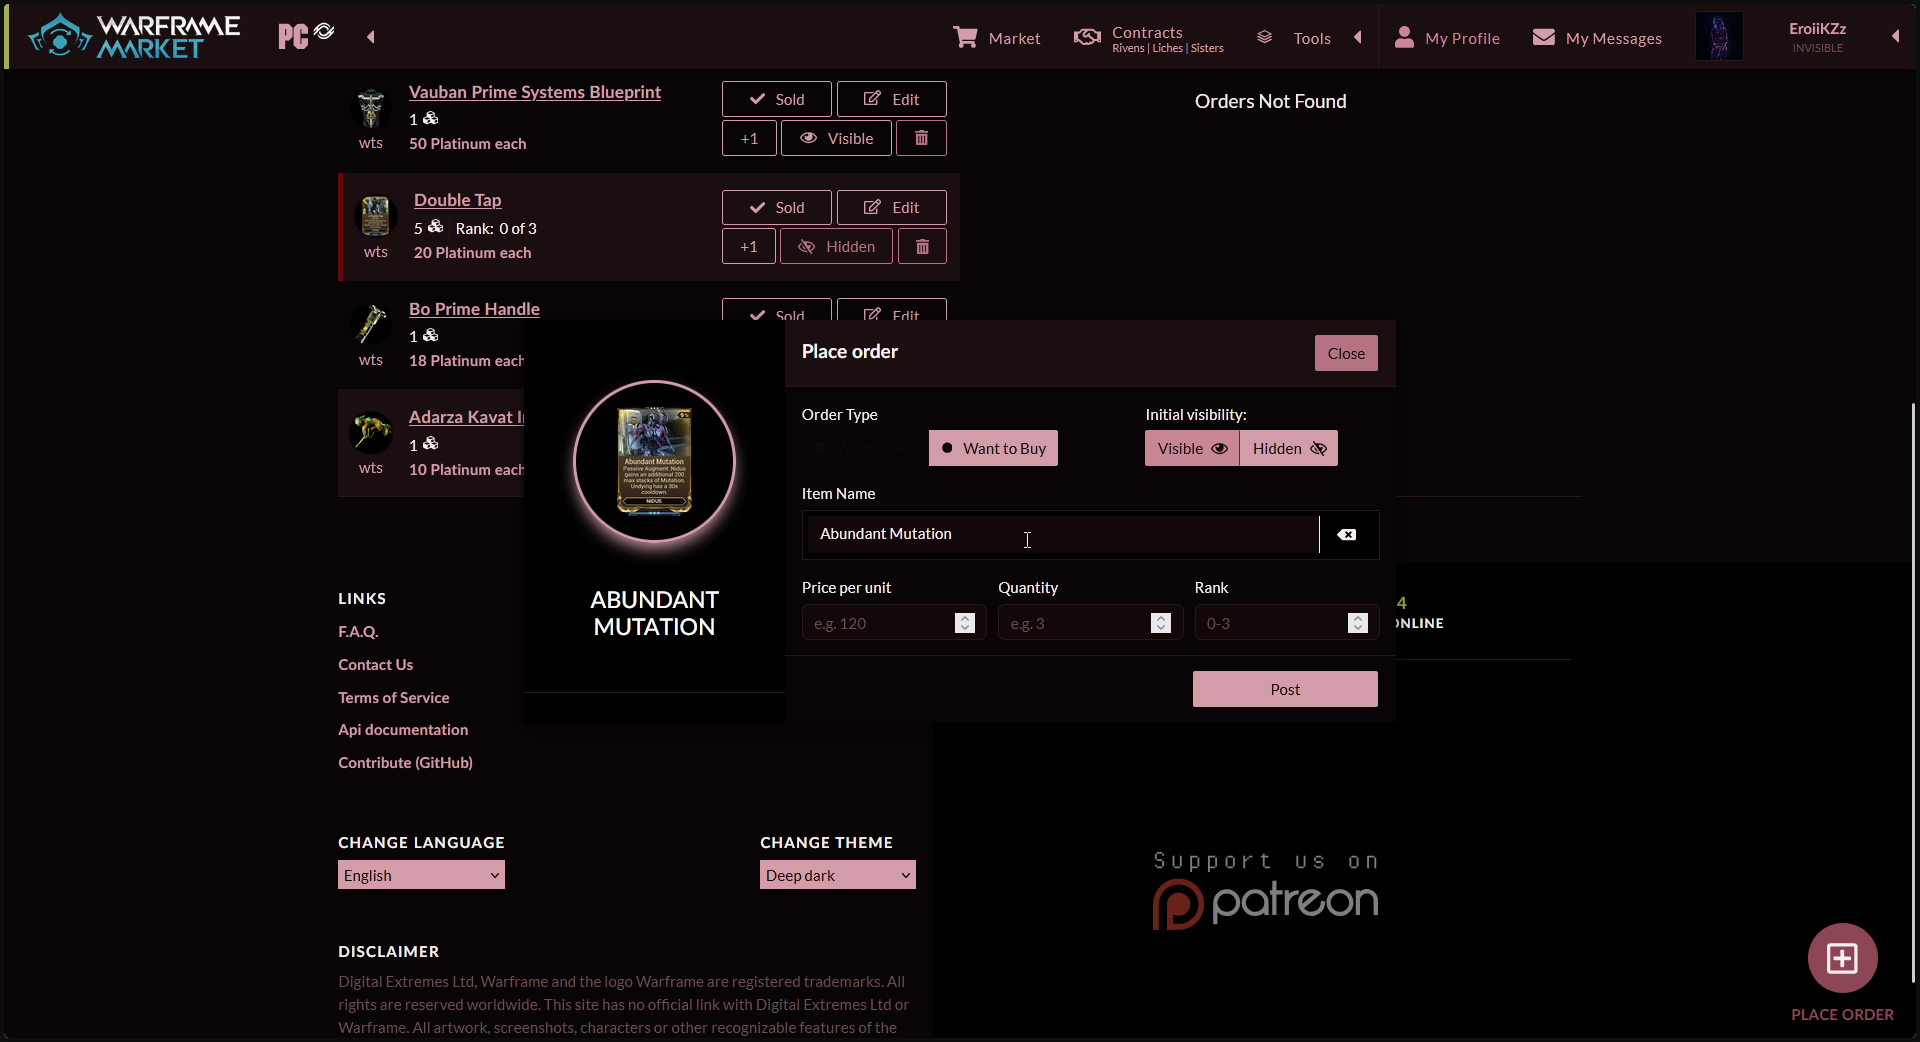
Task: Collapse the platform selector arrow
Action: pyautogui.click(x=371, y=37)
